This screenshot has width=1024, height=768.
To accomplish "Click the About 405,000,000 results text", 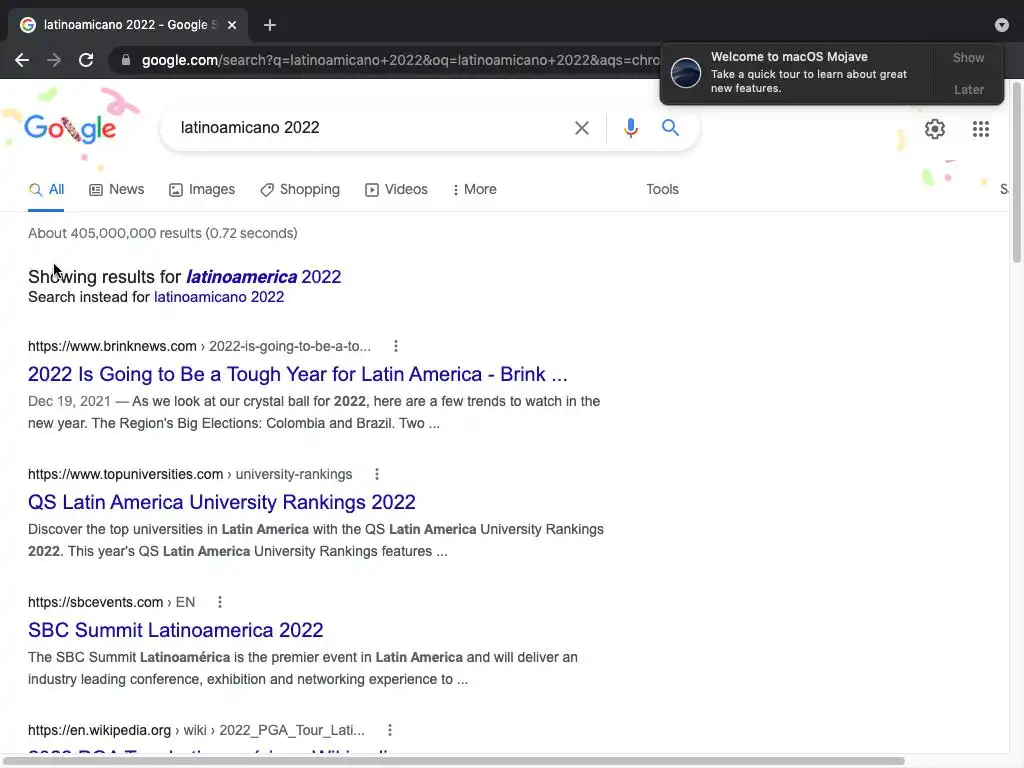I will (163, 233).
